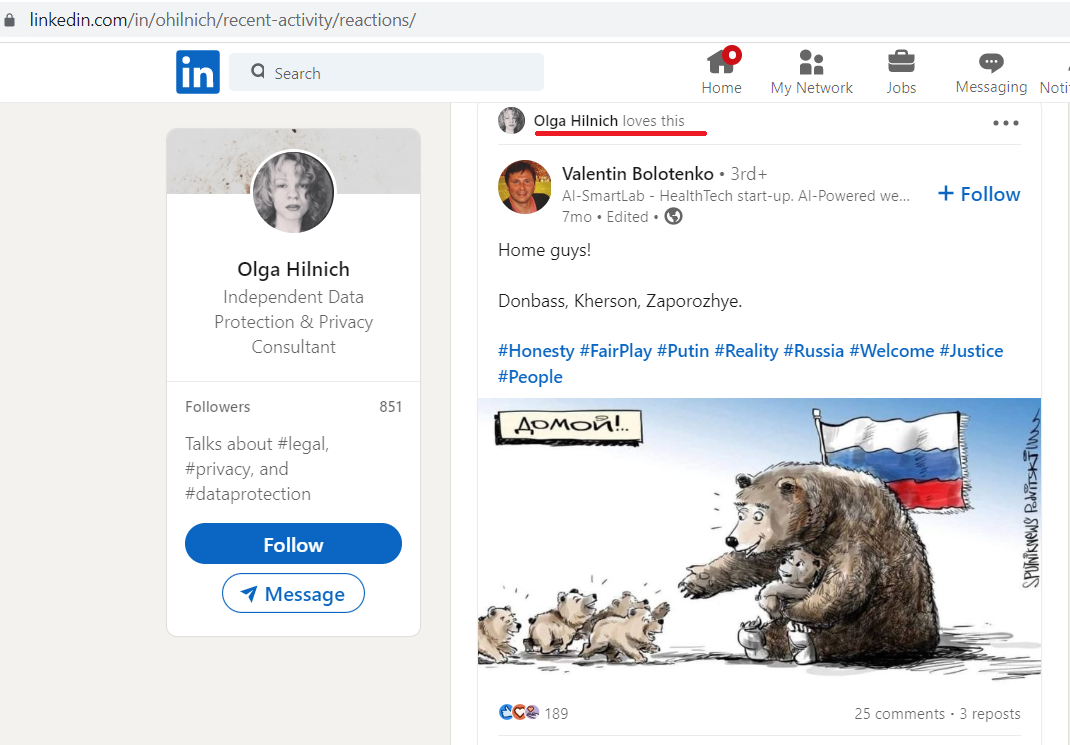Screen dimensions: 1070x745
Task: Click the Home house icon
Action: pyautogui.click(x=720, y=61)
